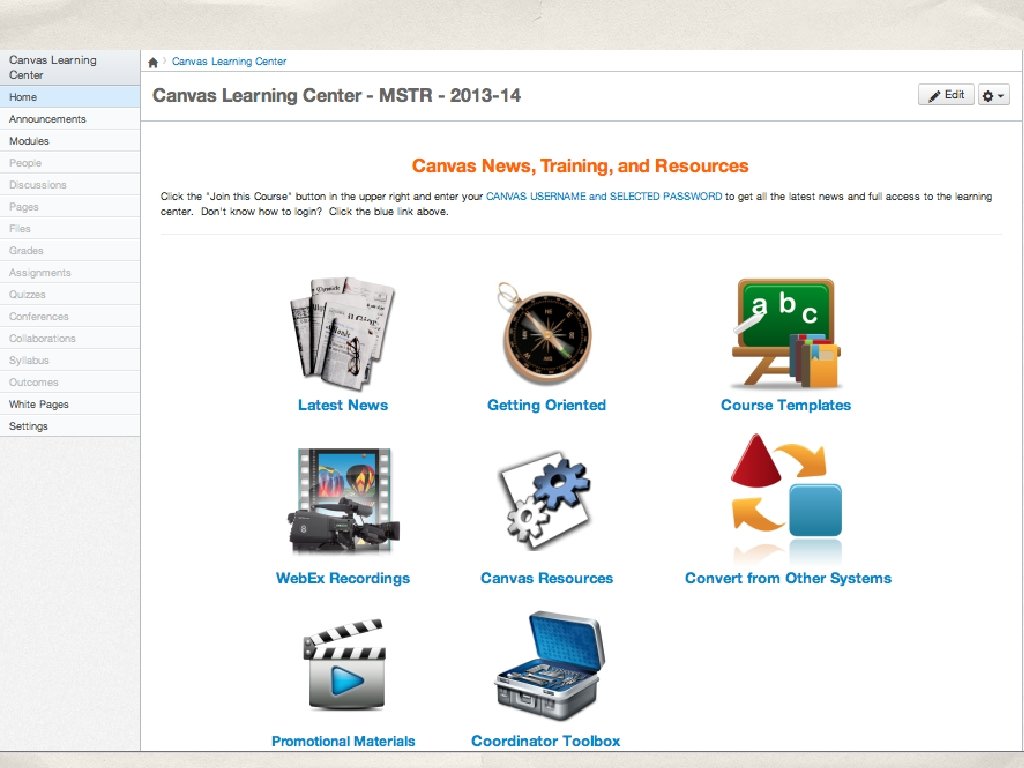Screen dimensions: 1024x768
Task: Open Assignments in the sidebar
Action: coord(70,272)
